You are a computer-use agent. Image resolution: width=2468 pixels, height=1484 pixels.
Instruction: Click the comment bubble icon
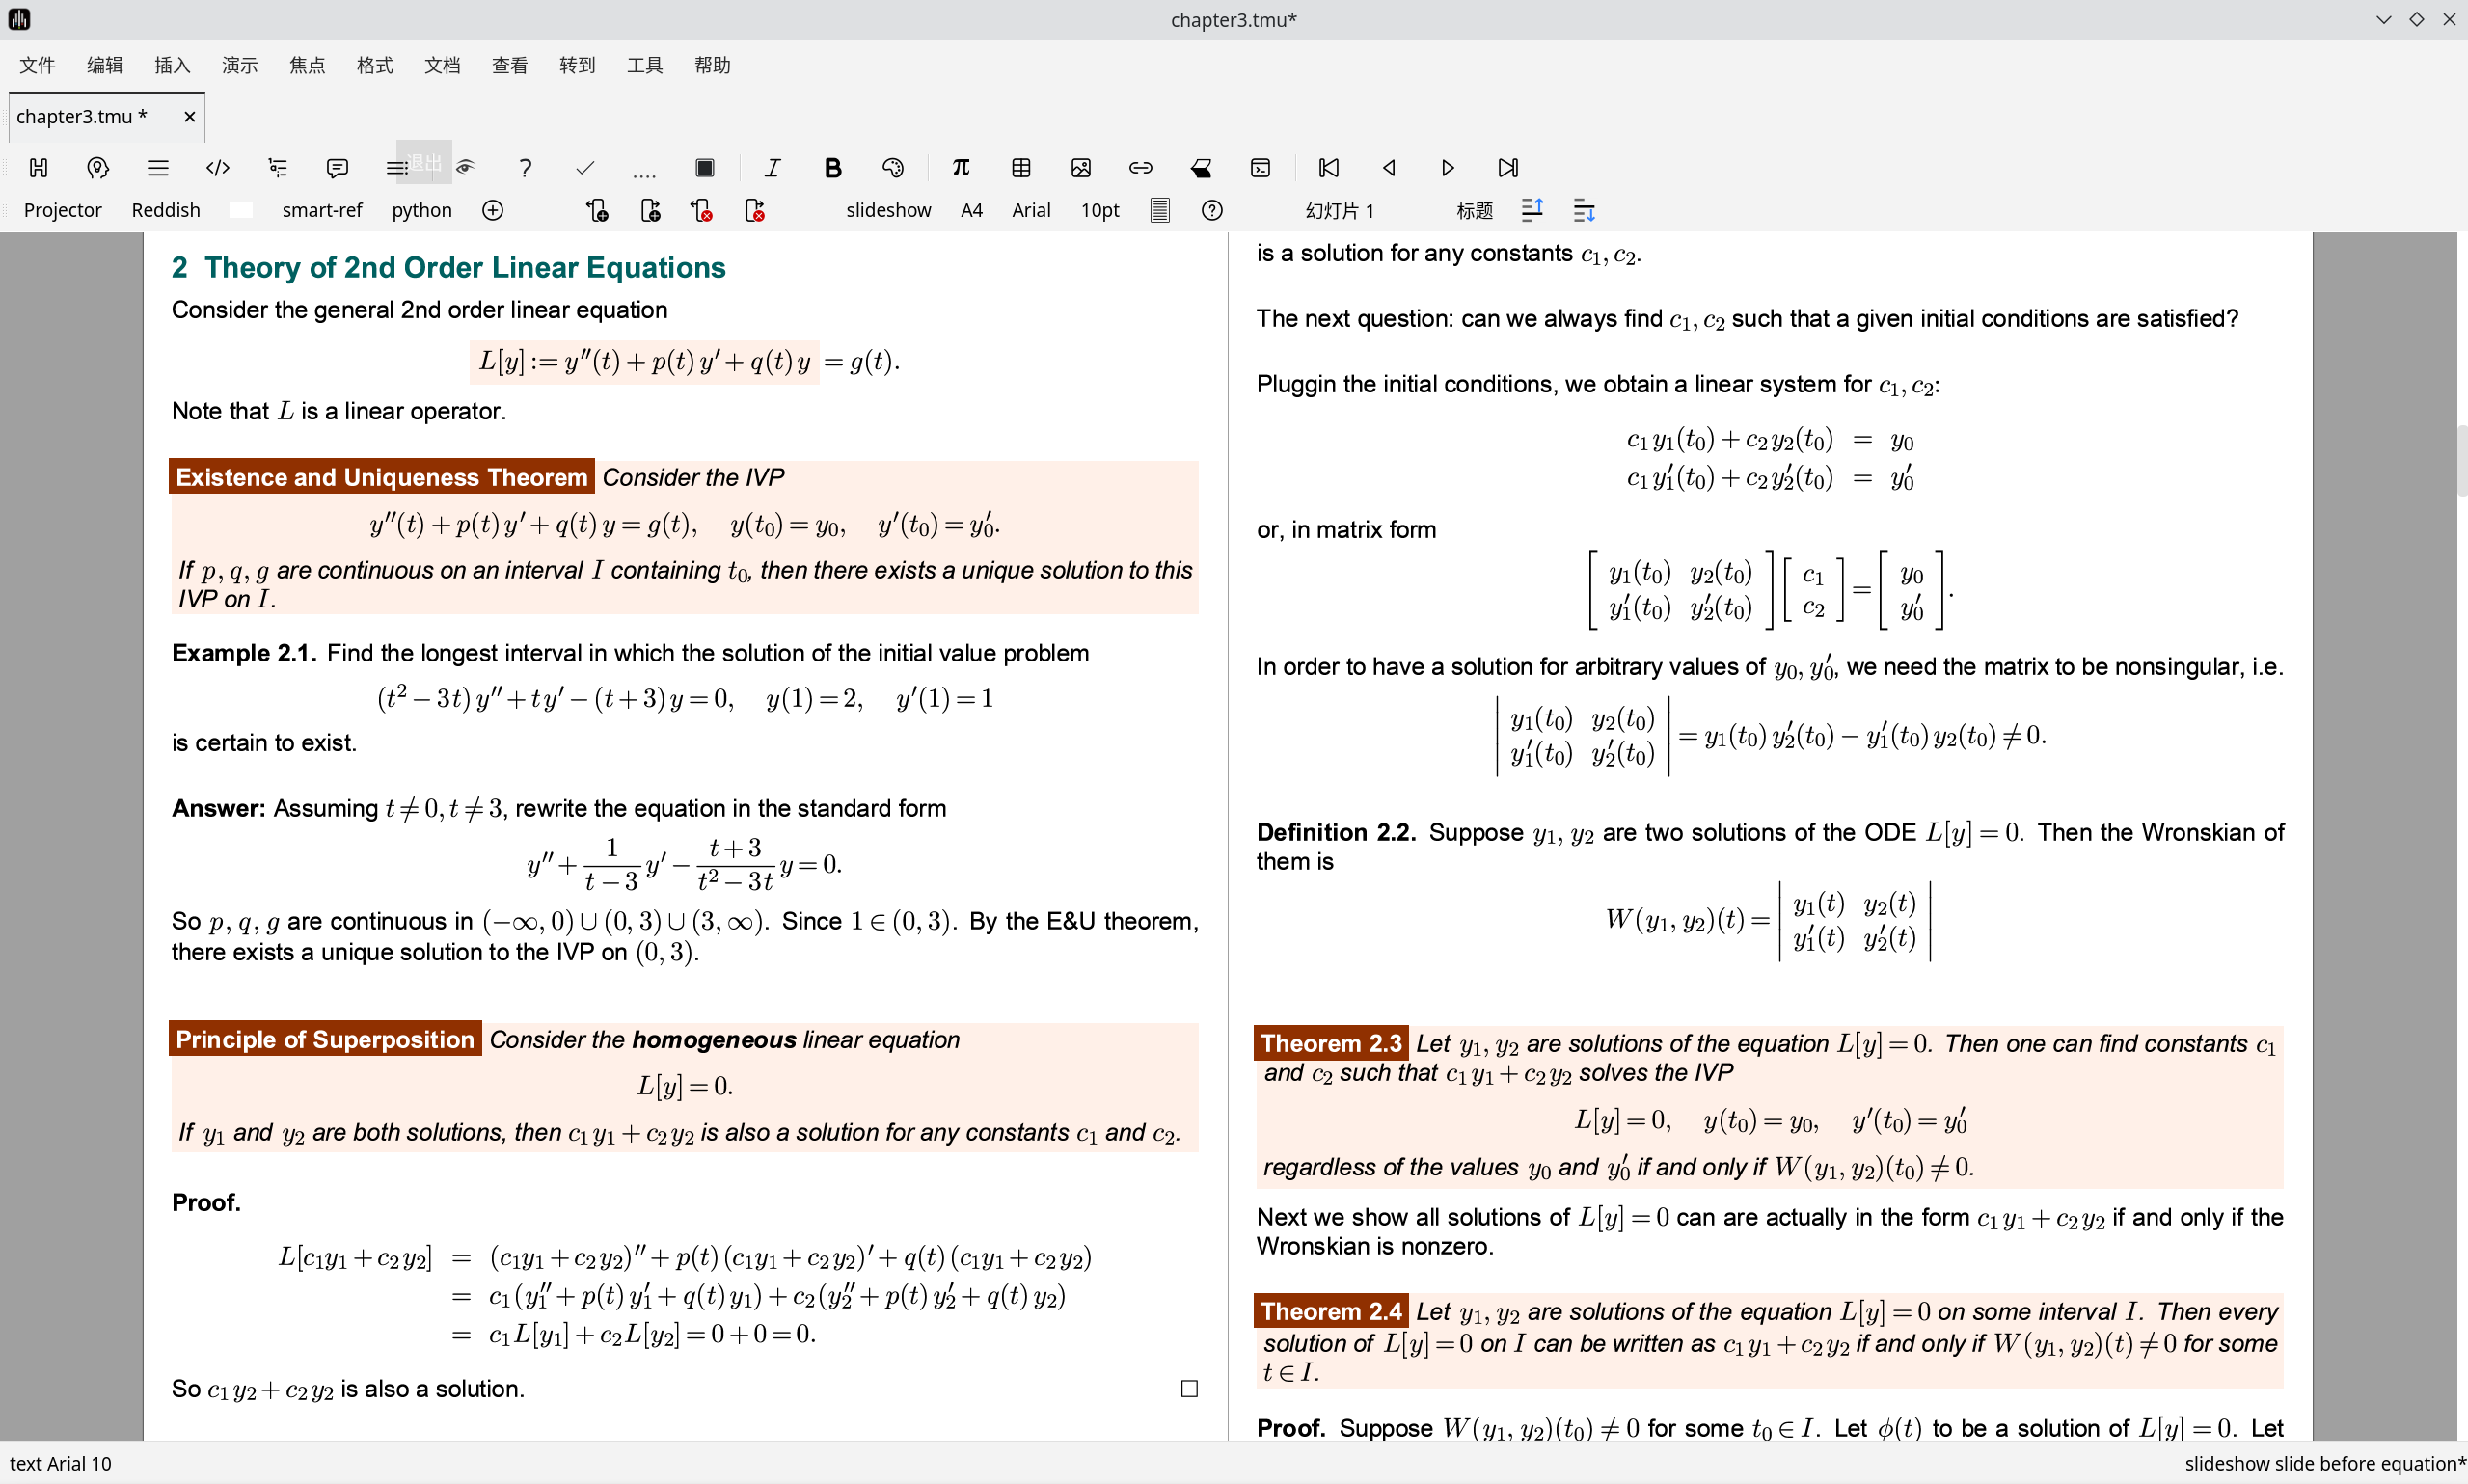click(337, 168)
